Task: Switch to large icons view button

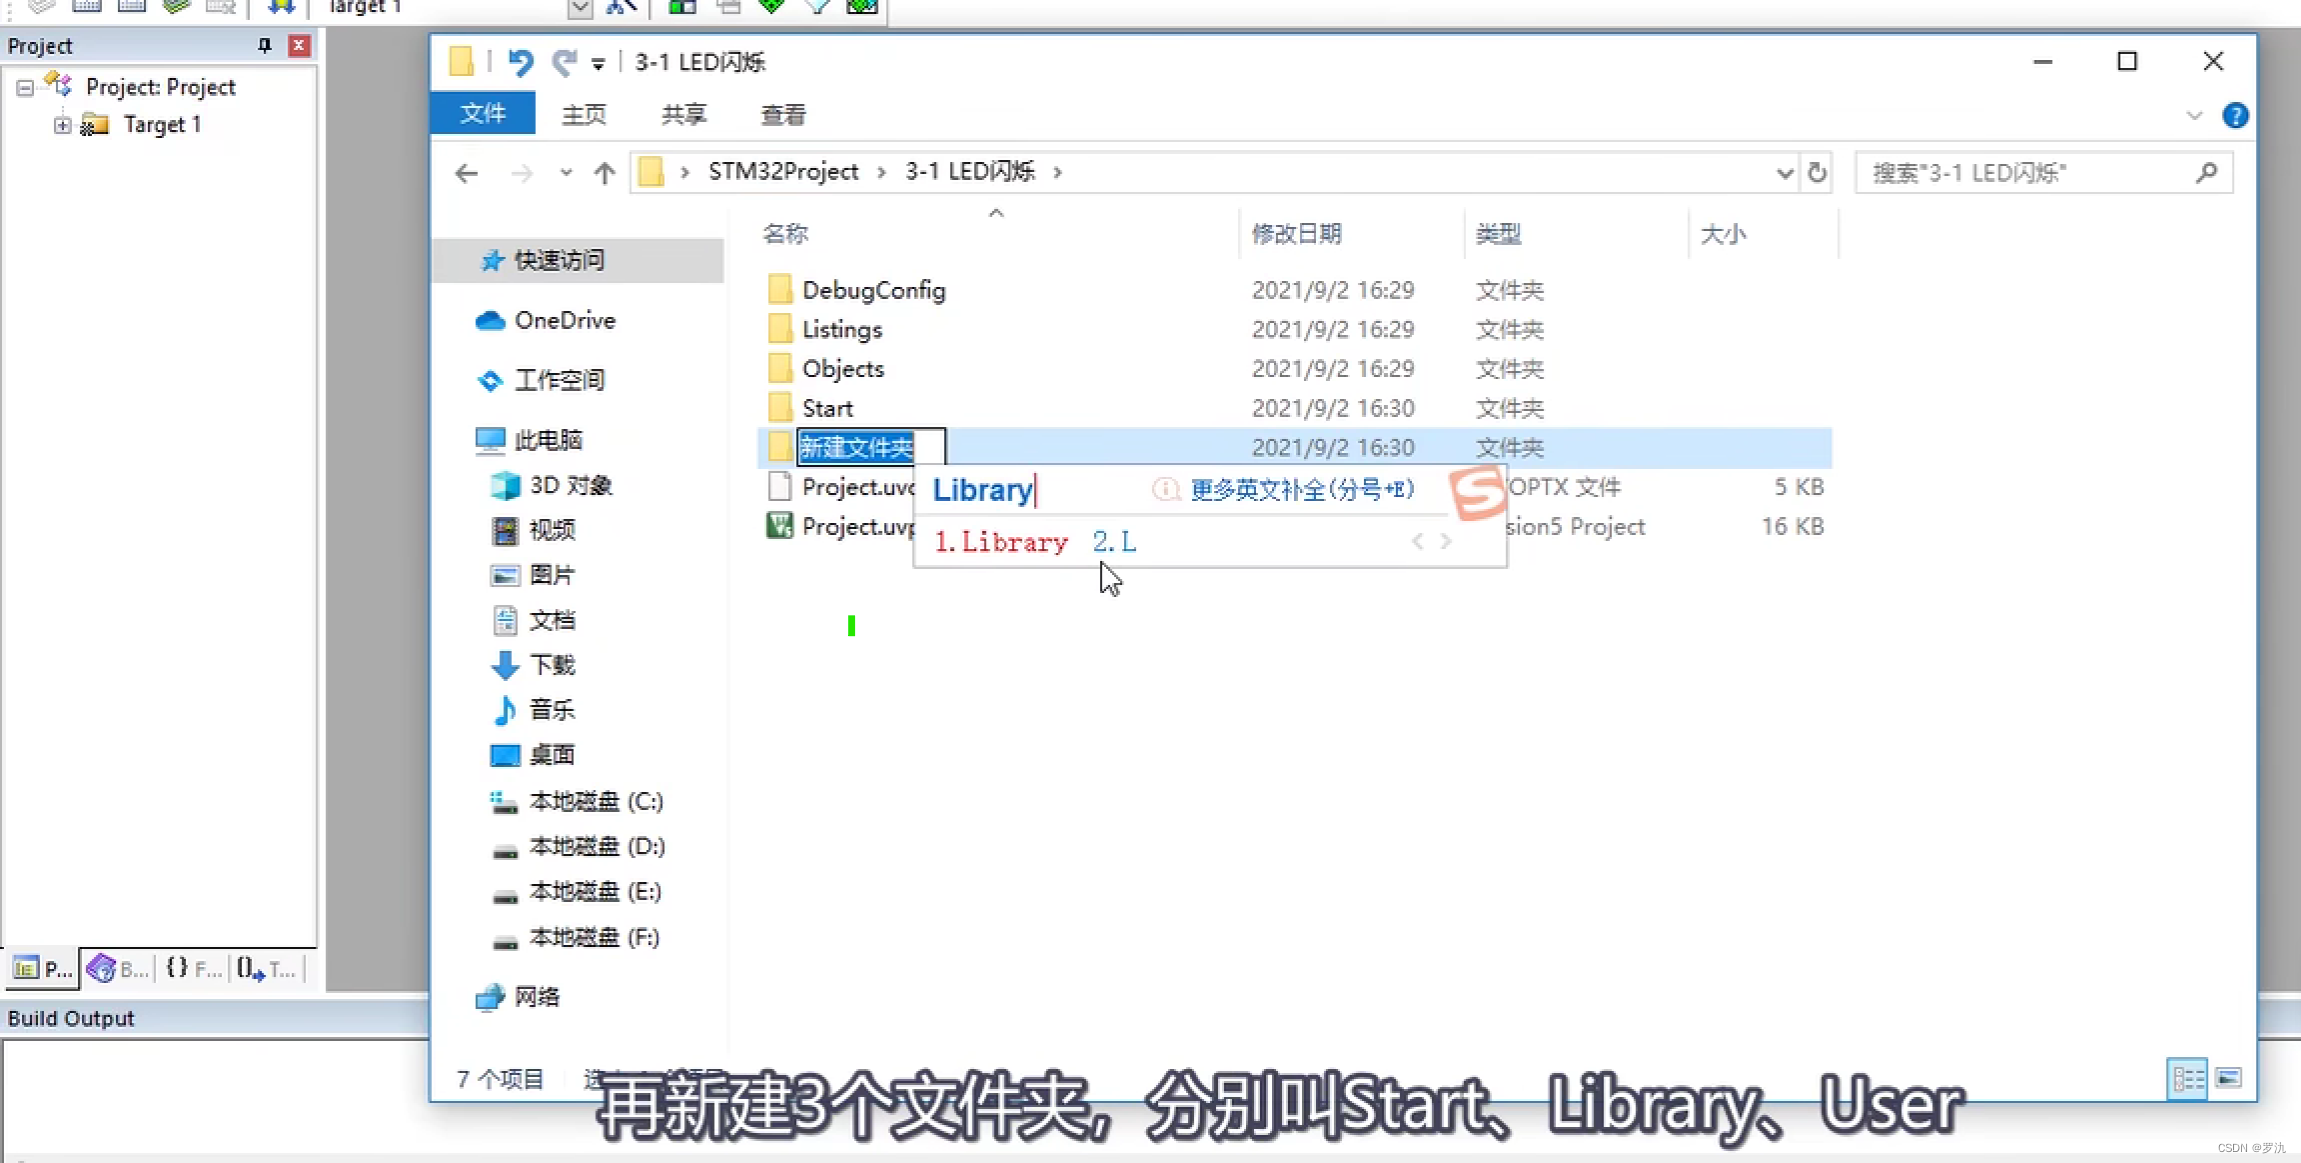Action: tap(2229, 1078)
